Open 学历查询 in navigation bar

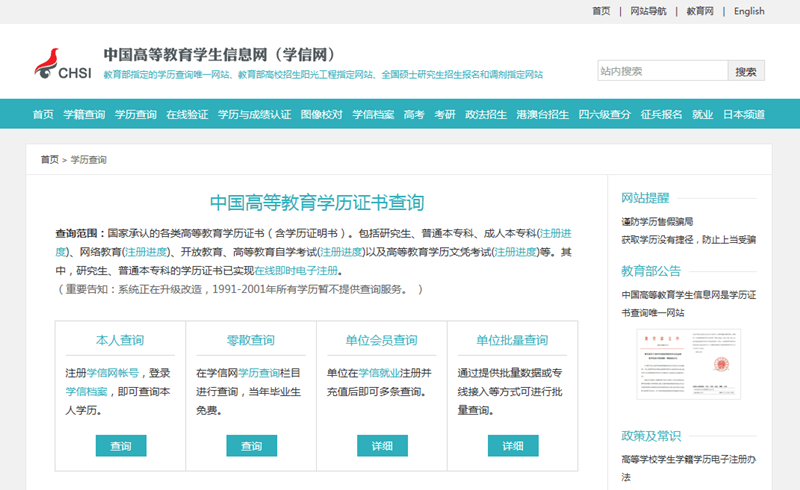pos(135,114)
